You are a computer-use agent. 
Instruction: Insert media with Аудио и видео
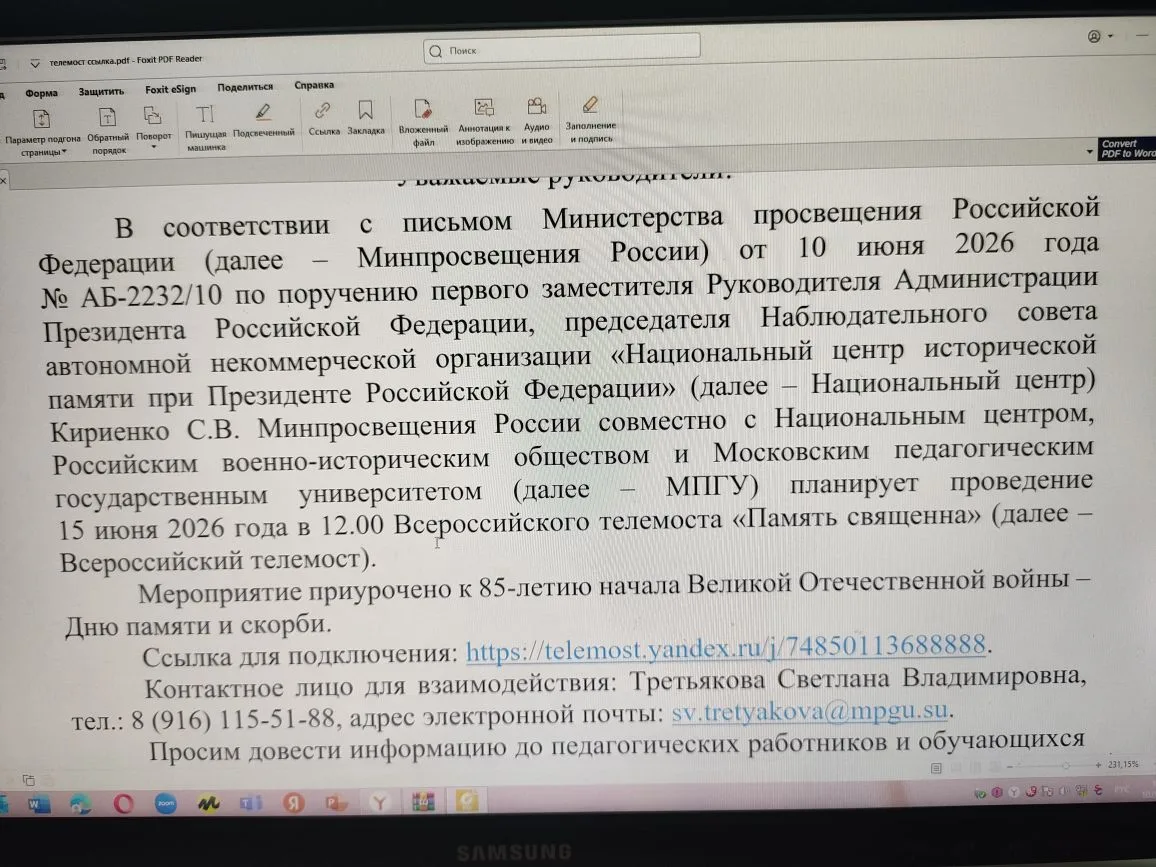pos(537,120)
